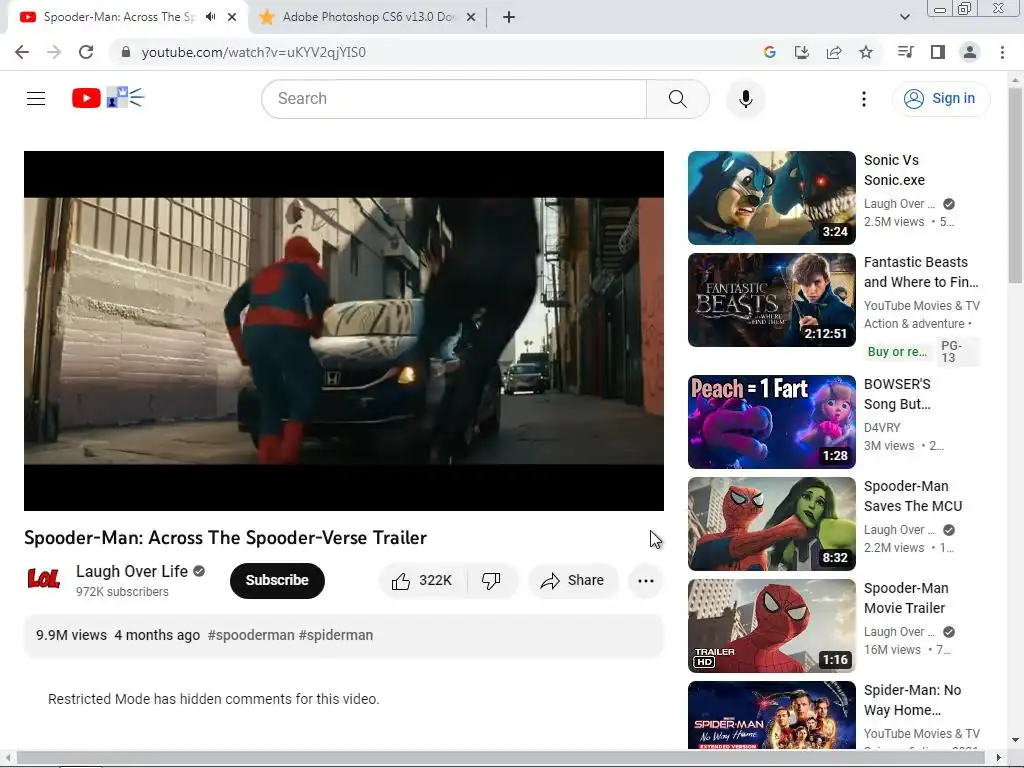
Task: Mute tab via speaker icon on Spooder-Man tab
Action: (210, 17)
